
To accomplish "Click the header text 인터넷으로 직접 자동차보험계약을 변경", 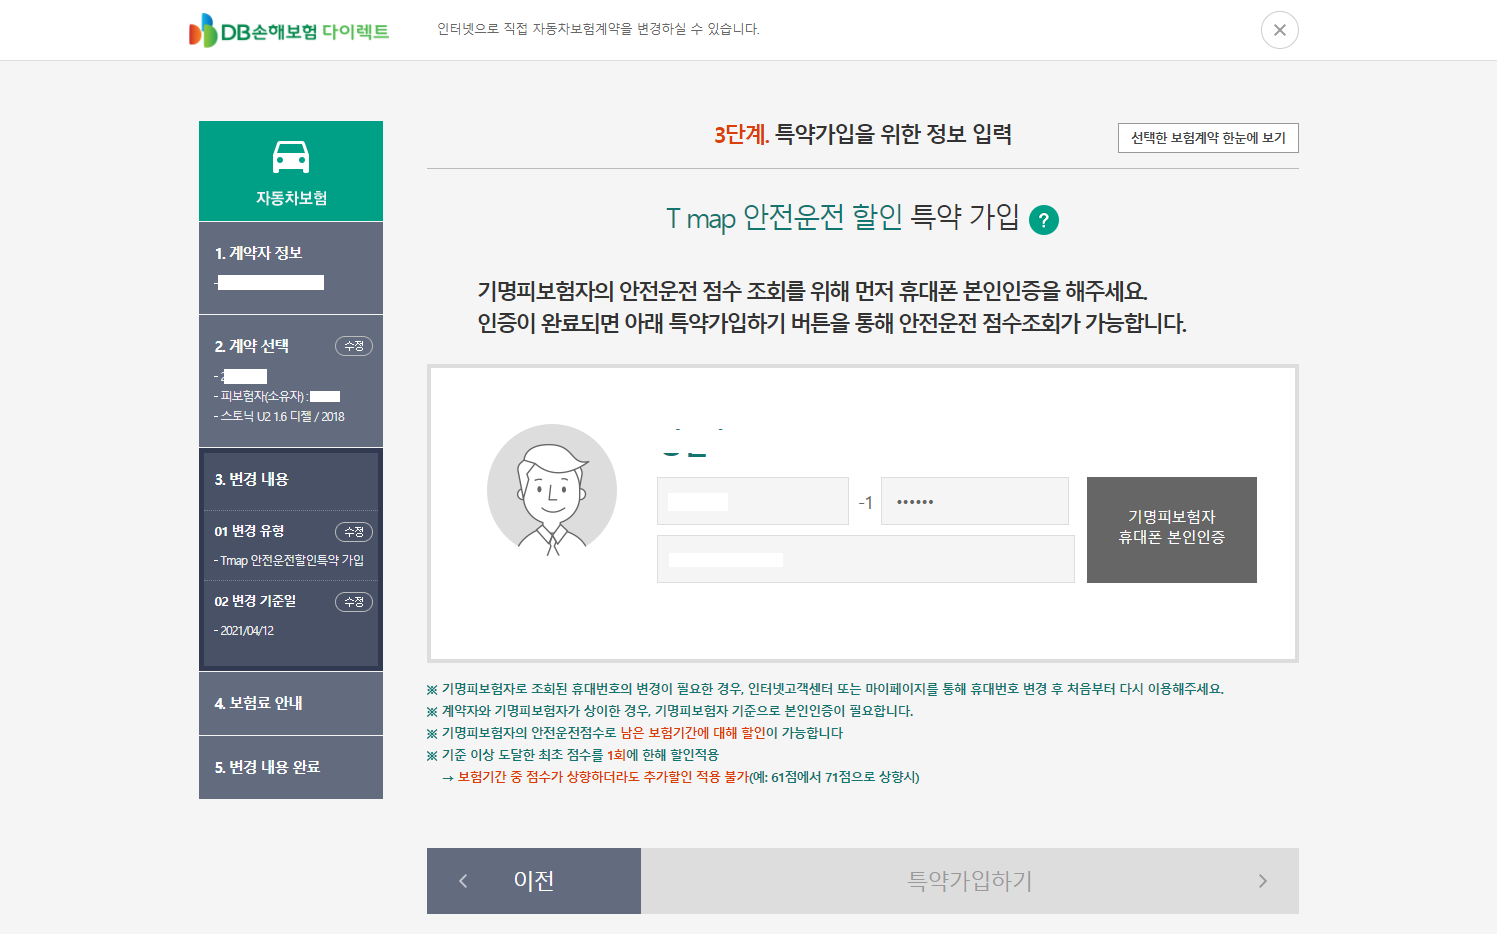I will click(x=598, y=29).
